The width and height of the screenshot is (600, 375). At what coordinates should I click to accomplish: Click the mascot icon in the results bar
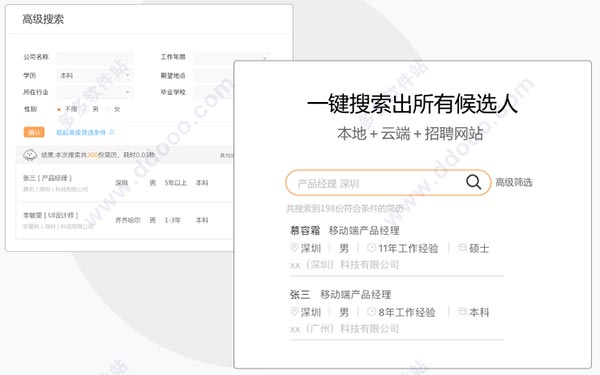pyautogui.click(x=30, y=155)
